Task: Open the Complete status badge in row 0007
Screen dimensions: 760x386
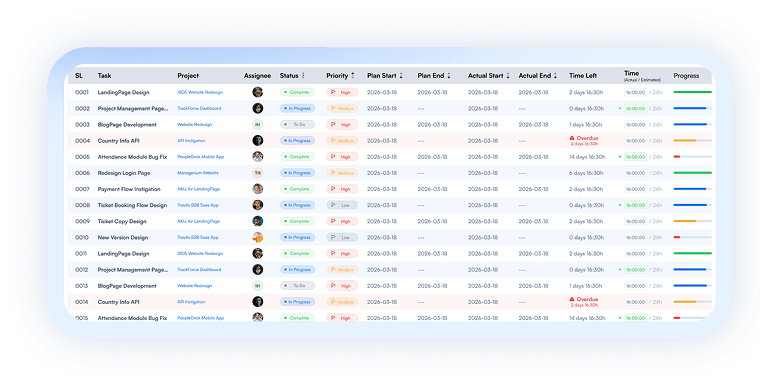Action: pos(297,189)
